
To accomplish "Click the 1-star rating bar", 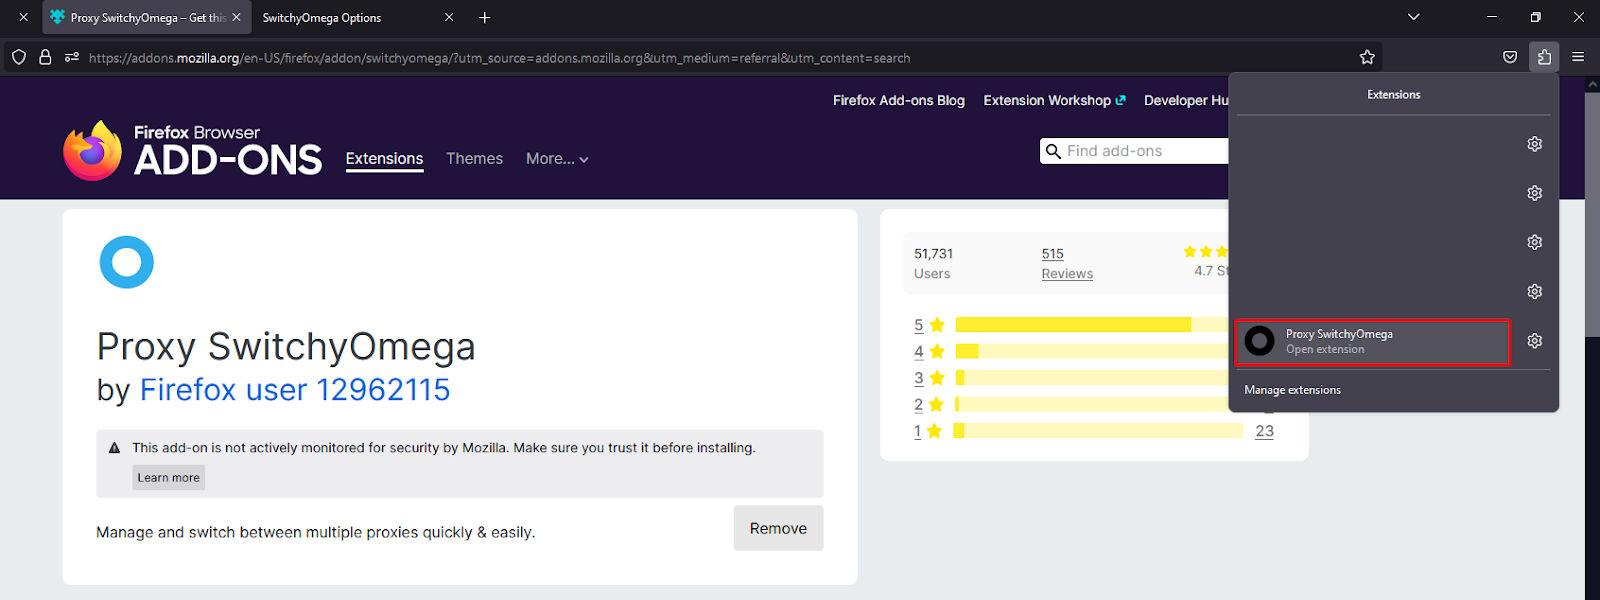I will (x=1099, y=431).
